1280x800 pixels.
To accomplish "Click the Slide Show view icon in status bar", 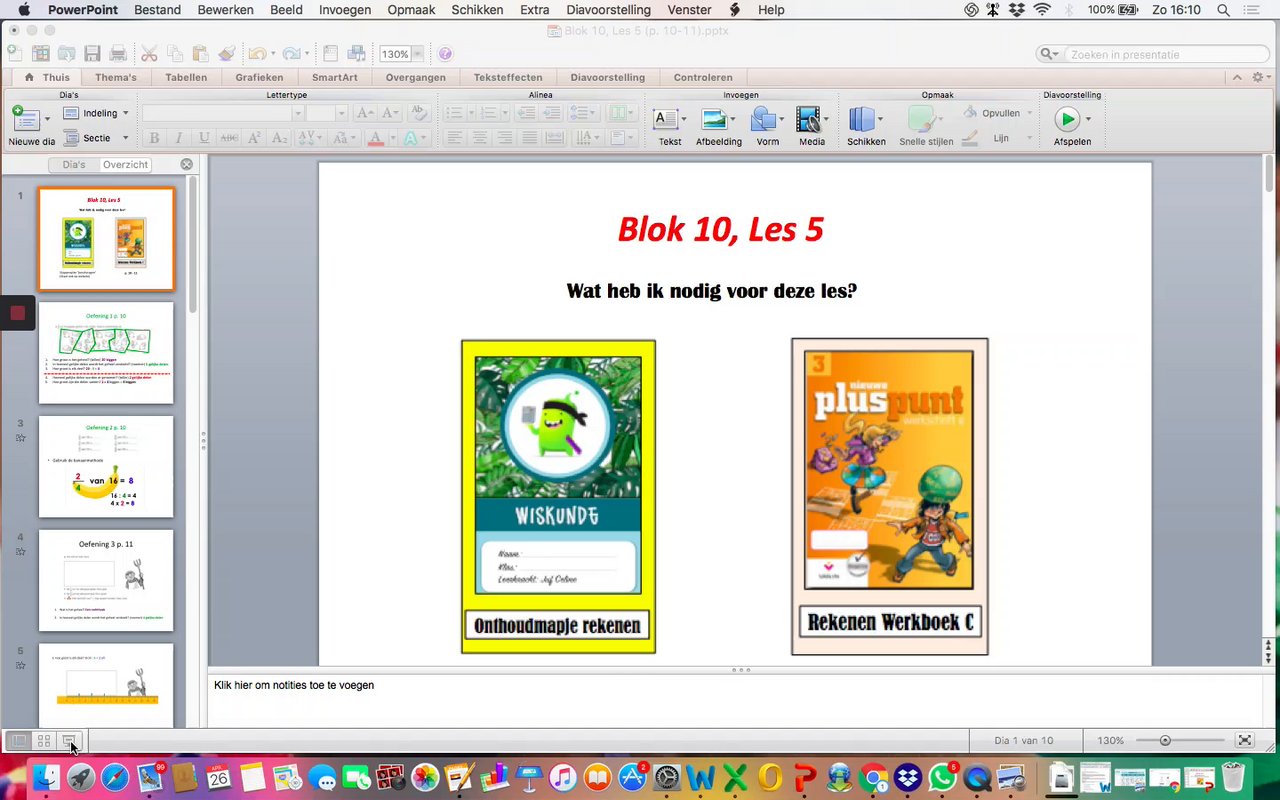I will coord(69,741).
